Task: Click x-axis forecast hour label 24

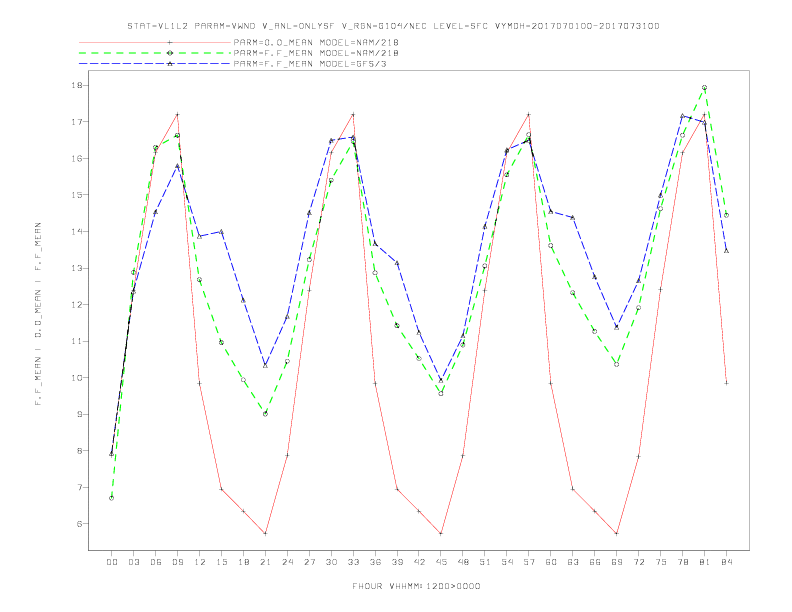Action: tap(287, 562)
